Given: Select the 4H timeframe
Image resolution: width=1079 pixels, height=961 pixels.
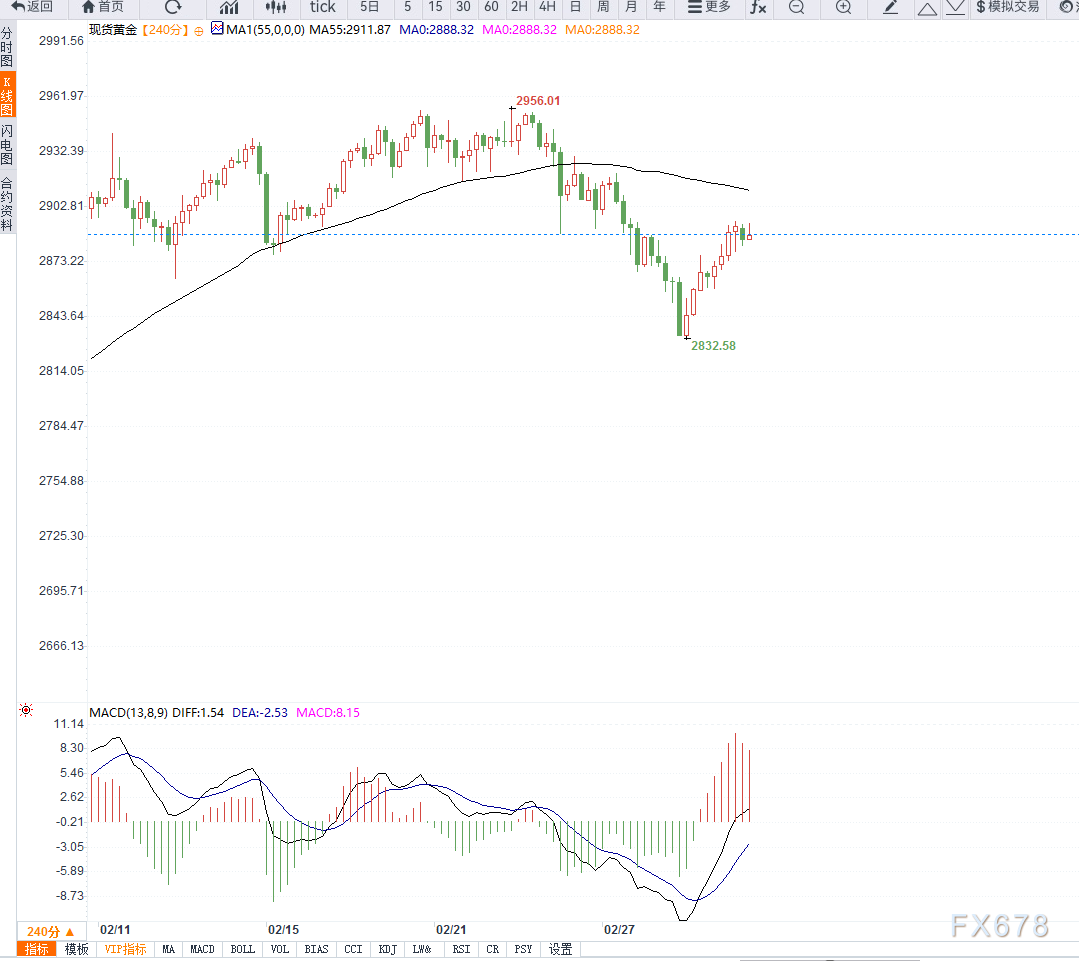Looking at the screenshot, I should point(547,7).
